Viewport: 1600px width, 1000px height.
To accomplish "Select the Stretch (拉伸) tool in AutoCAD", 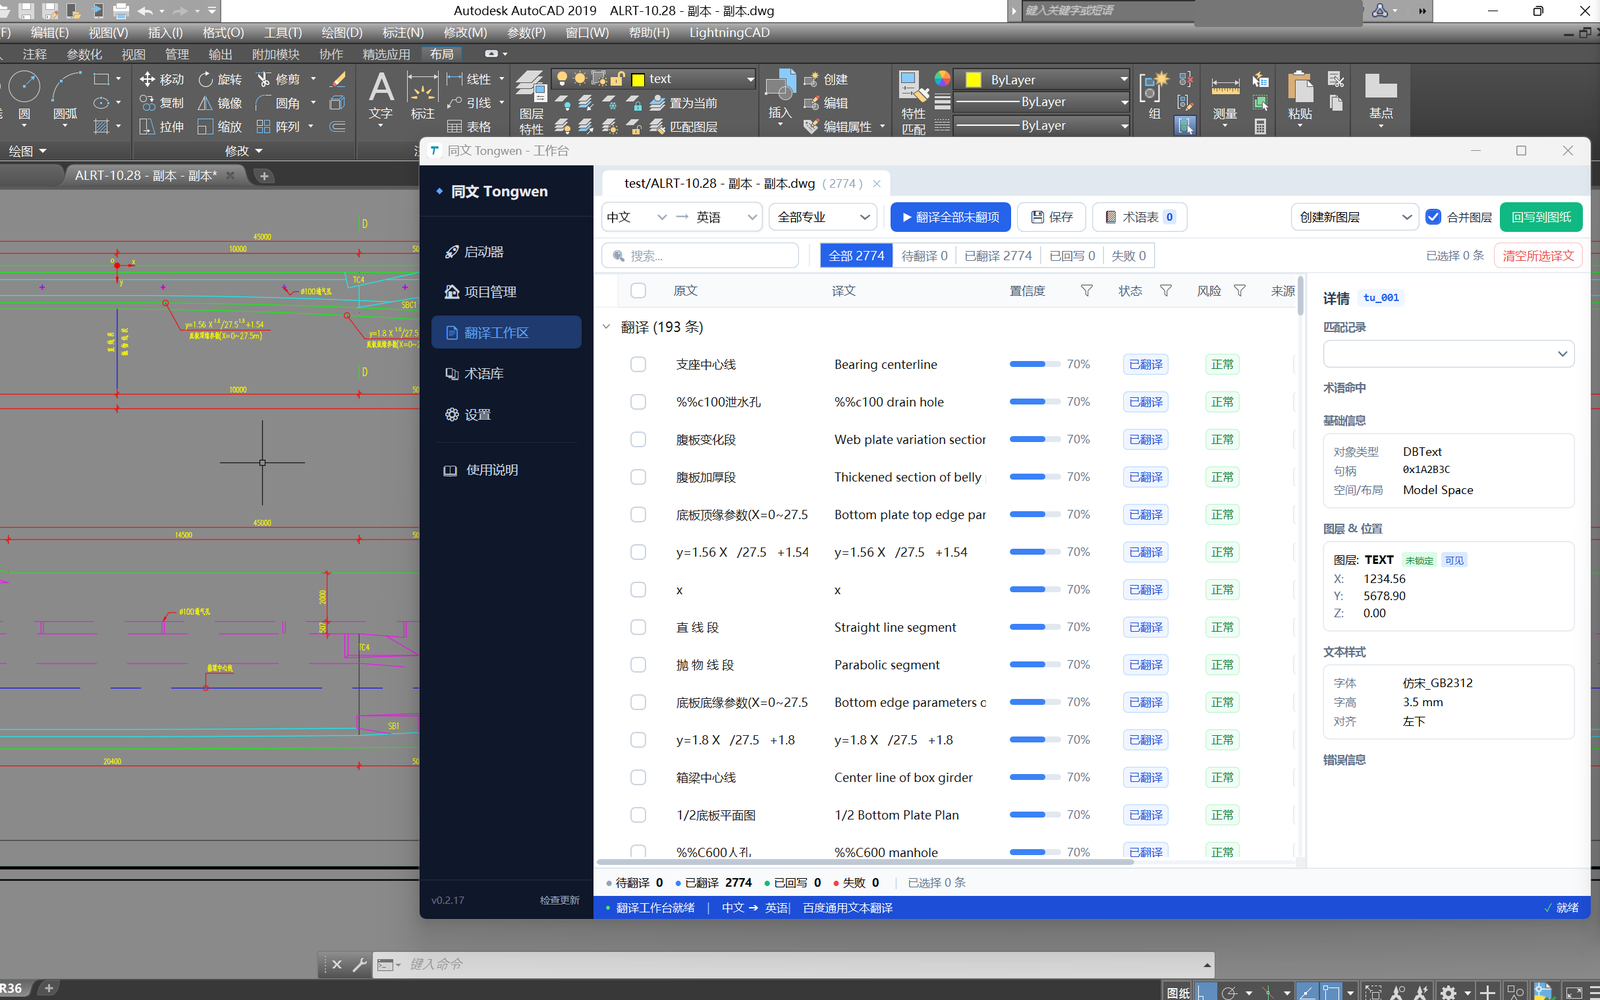I will (162, 127).
